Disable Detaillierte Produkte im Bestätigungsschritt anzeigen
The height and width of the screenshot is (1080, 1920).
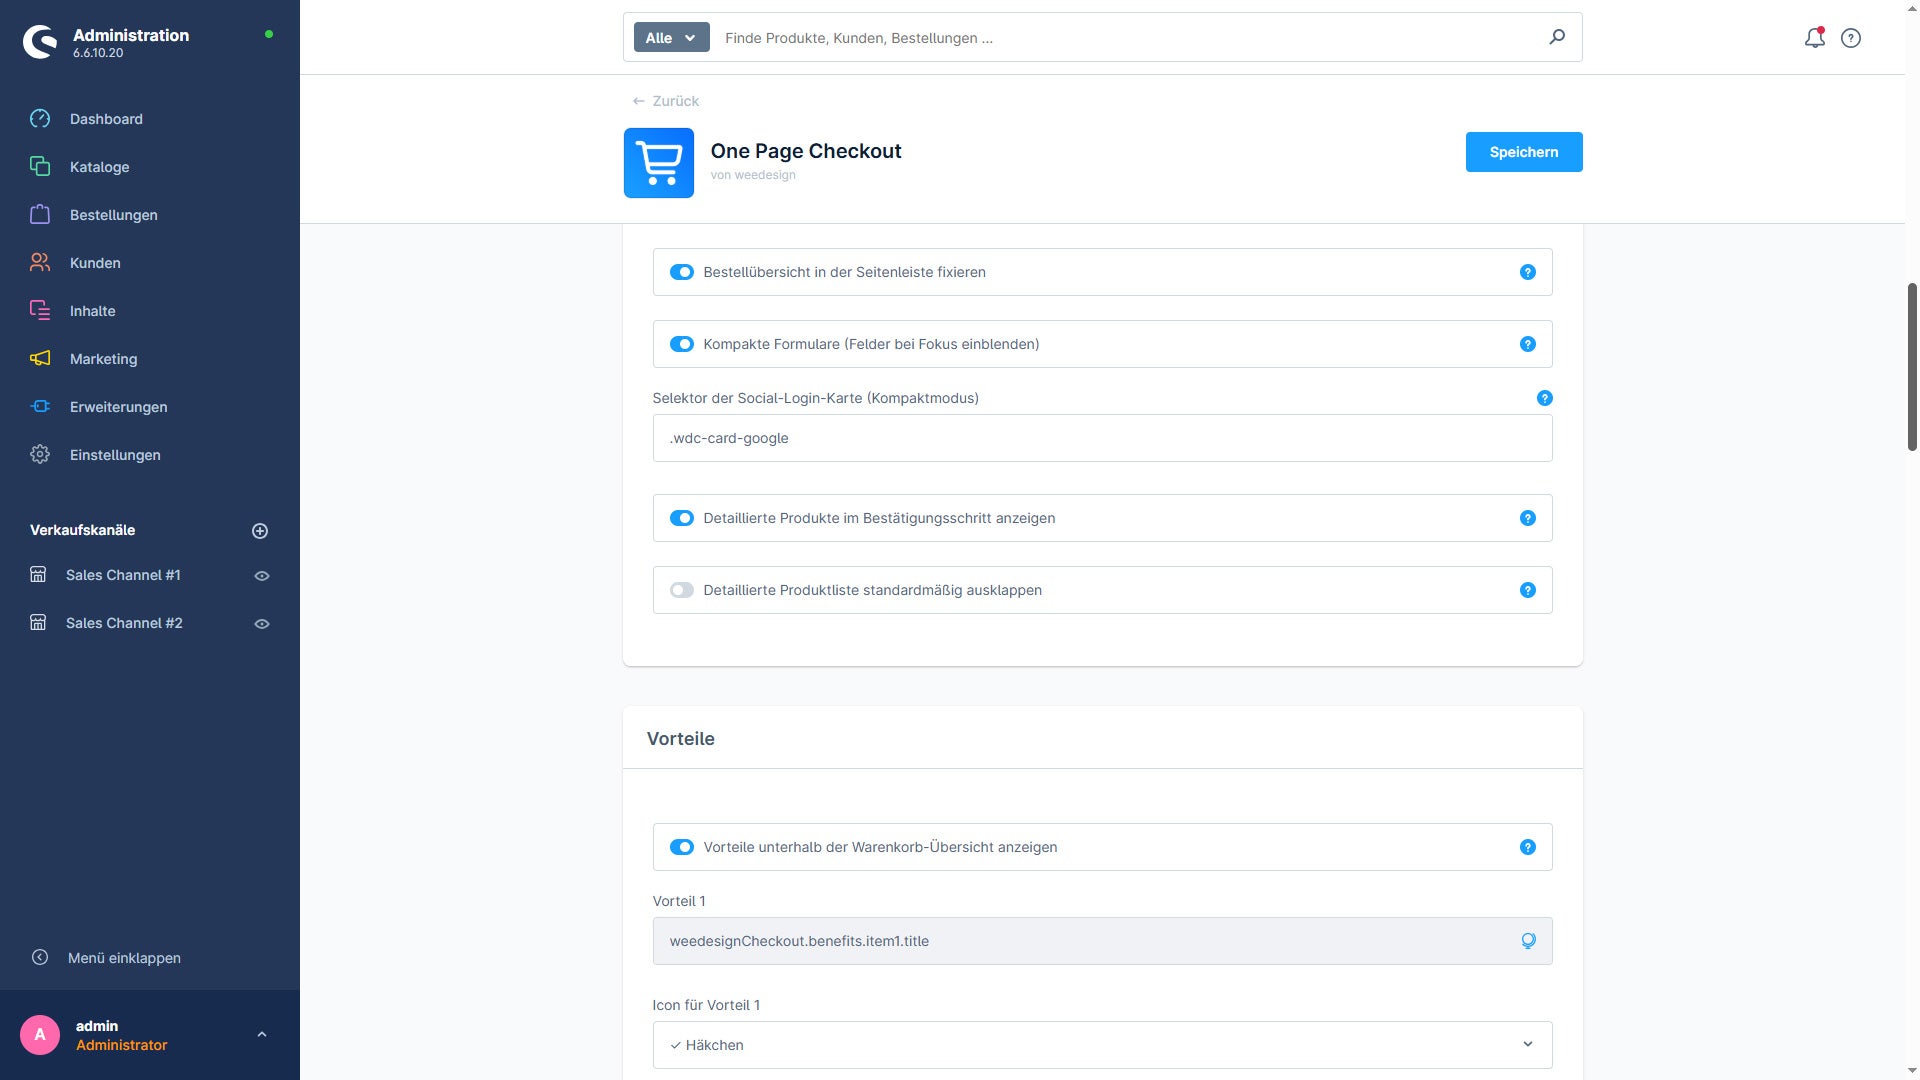click(682, 518)
